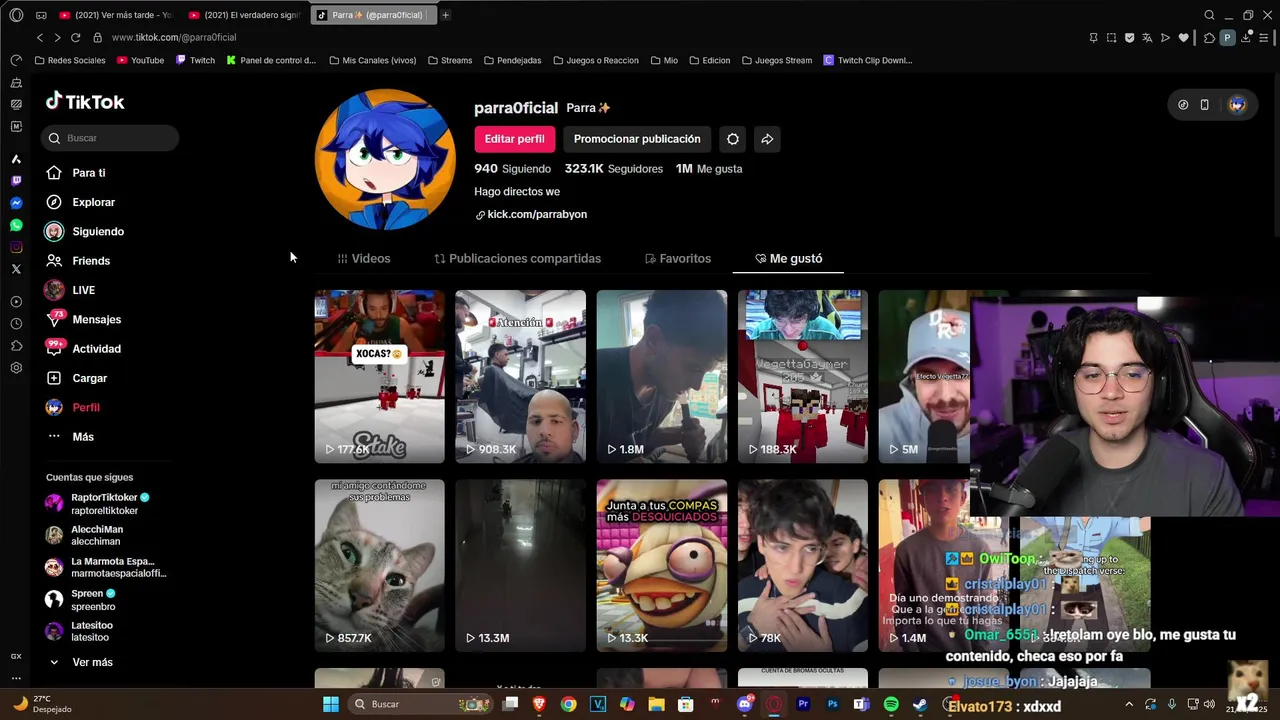
Task: Open TikTok settings gear on profile
Action: tap(733, 139)
